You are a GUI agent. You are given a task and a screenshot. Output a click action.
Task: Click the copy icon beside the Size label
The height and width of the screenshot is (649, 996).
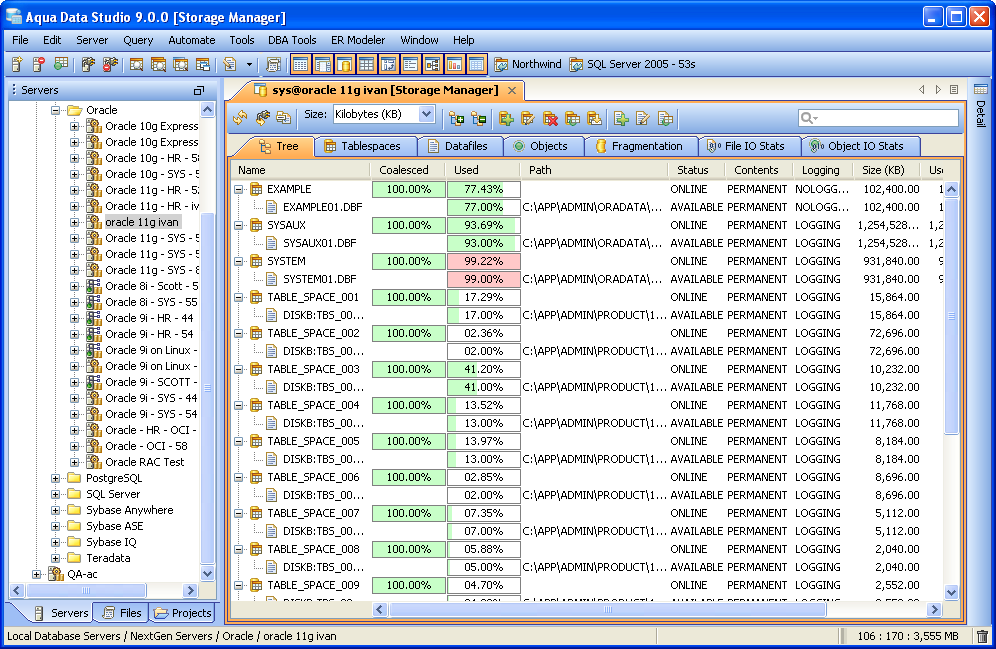click(x=283, y=118)
